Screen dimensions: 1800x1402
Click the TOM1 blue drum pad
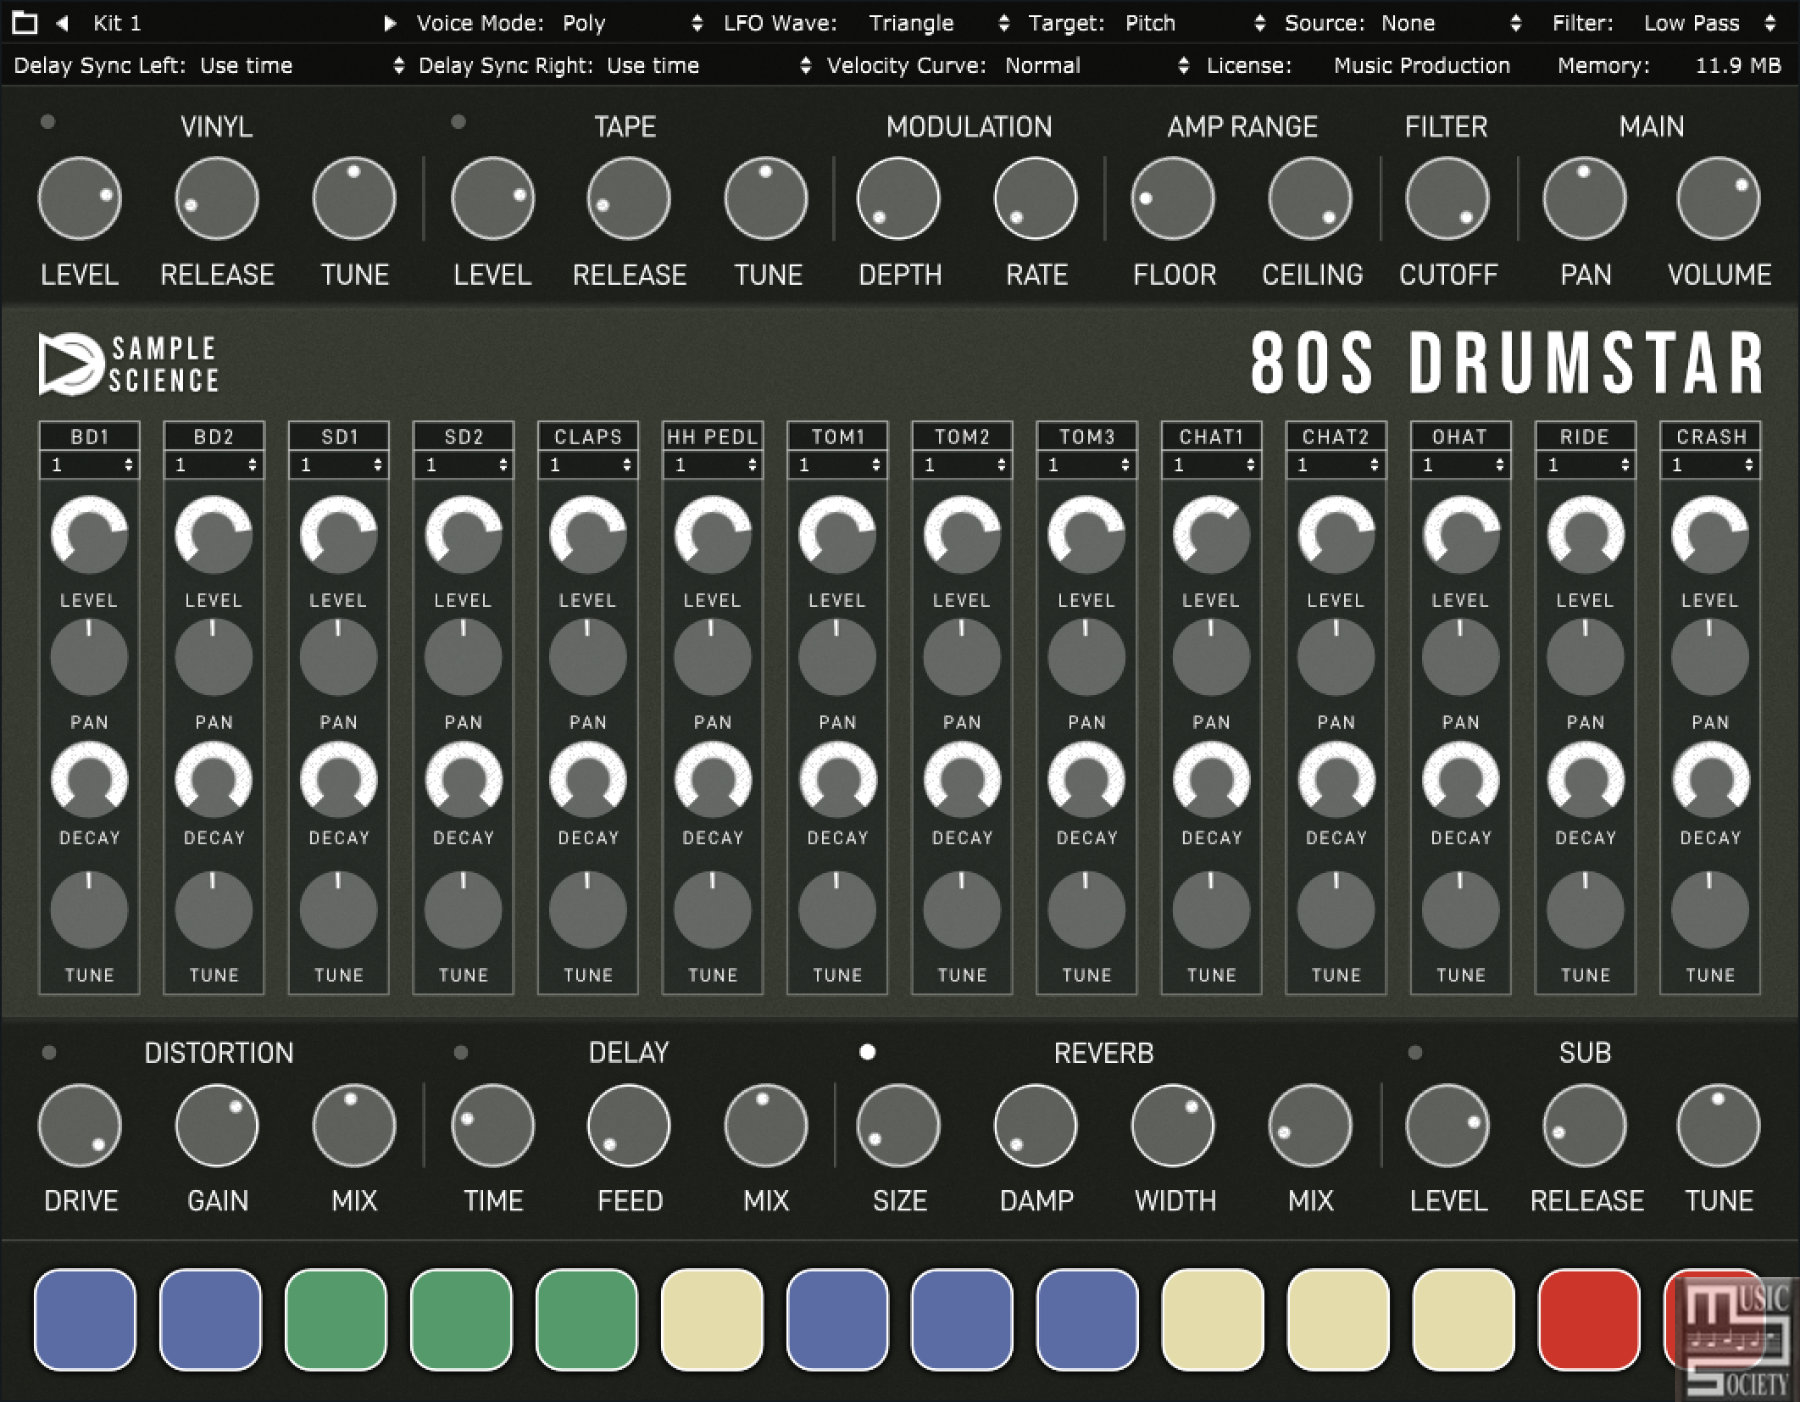tap(837, 1320)
